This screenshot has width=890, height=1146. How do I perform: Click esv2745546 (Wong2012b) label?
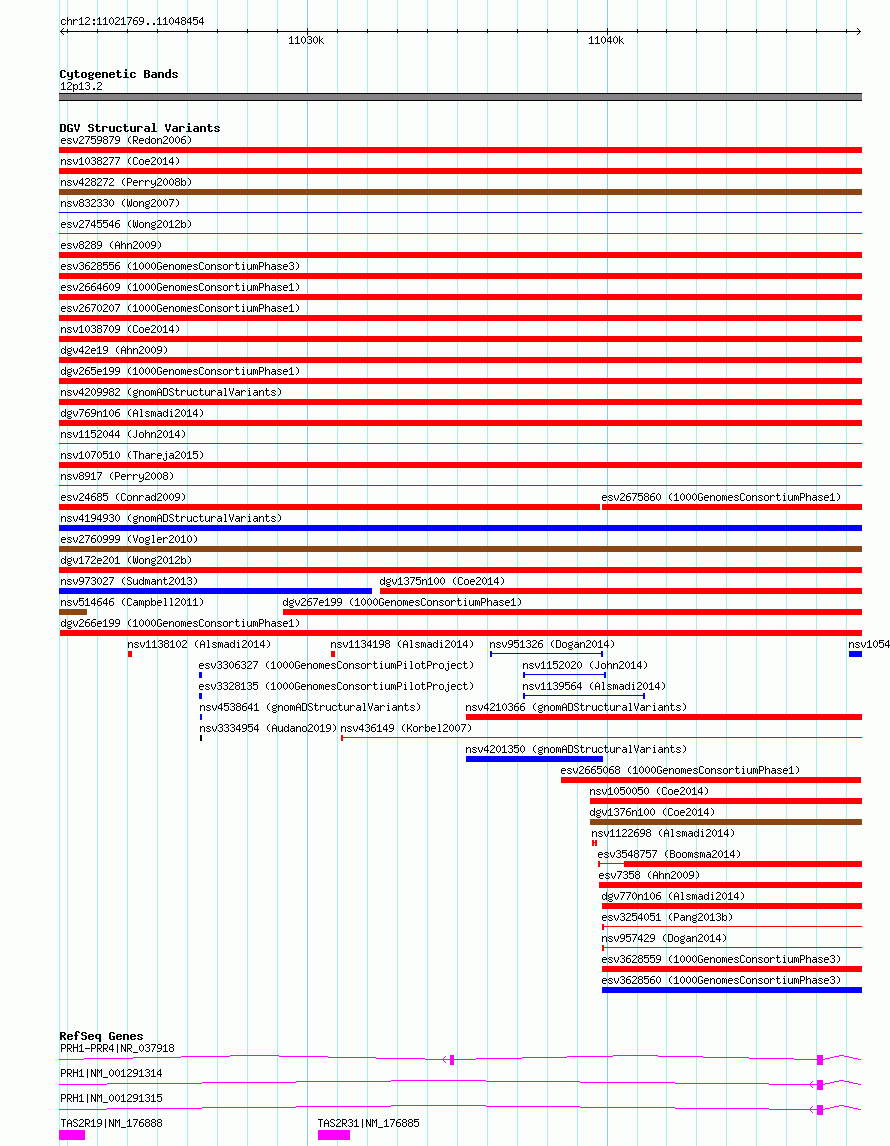click(x=126, y=224)
